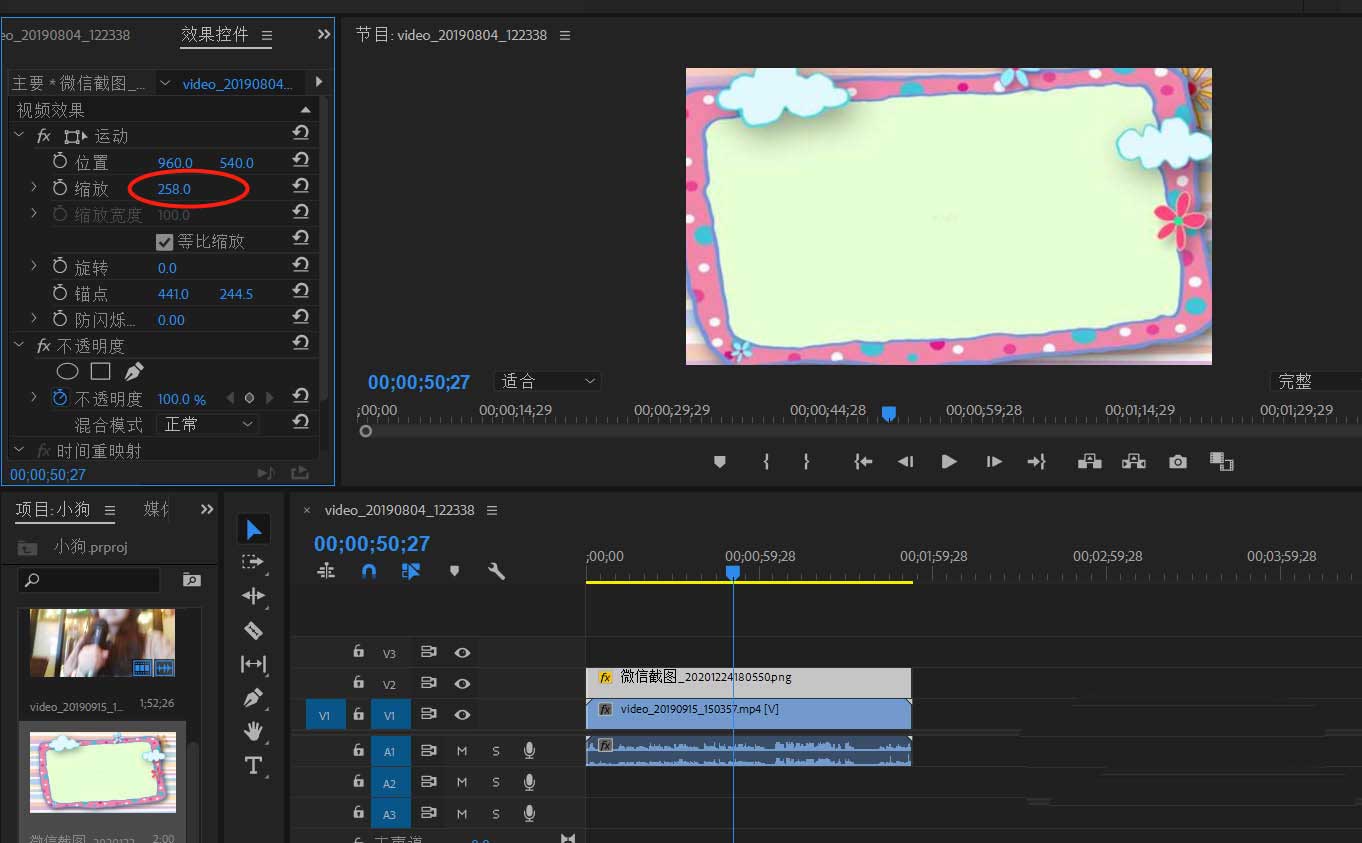Select the Type tool
Viewport: 1362px width, 843px height.
click(253, 766)
